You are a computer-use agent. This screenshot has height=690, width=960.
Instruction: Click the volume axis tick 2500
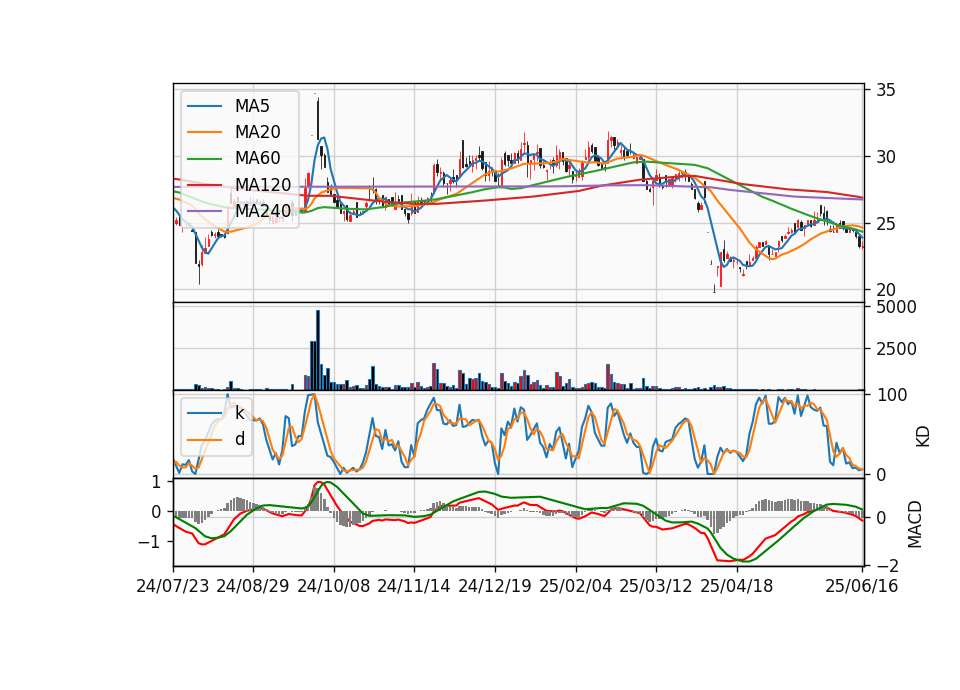point(896,349)
